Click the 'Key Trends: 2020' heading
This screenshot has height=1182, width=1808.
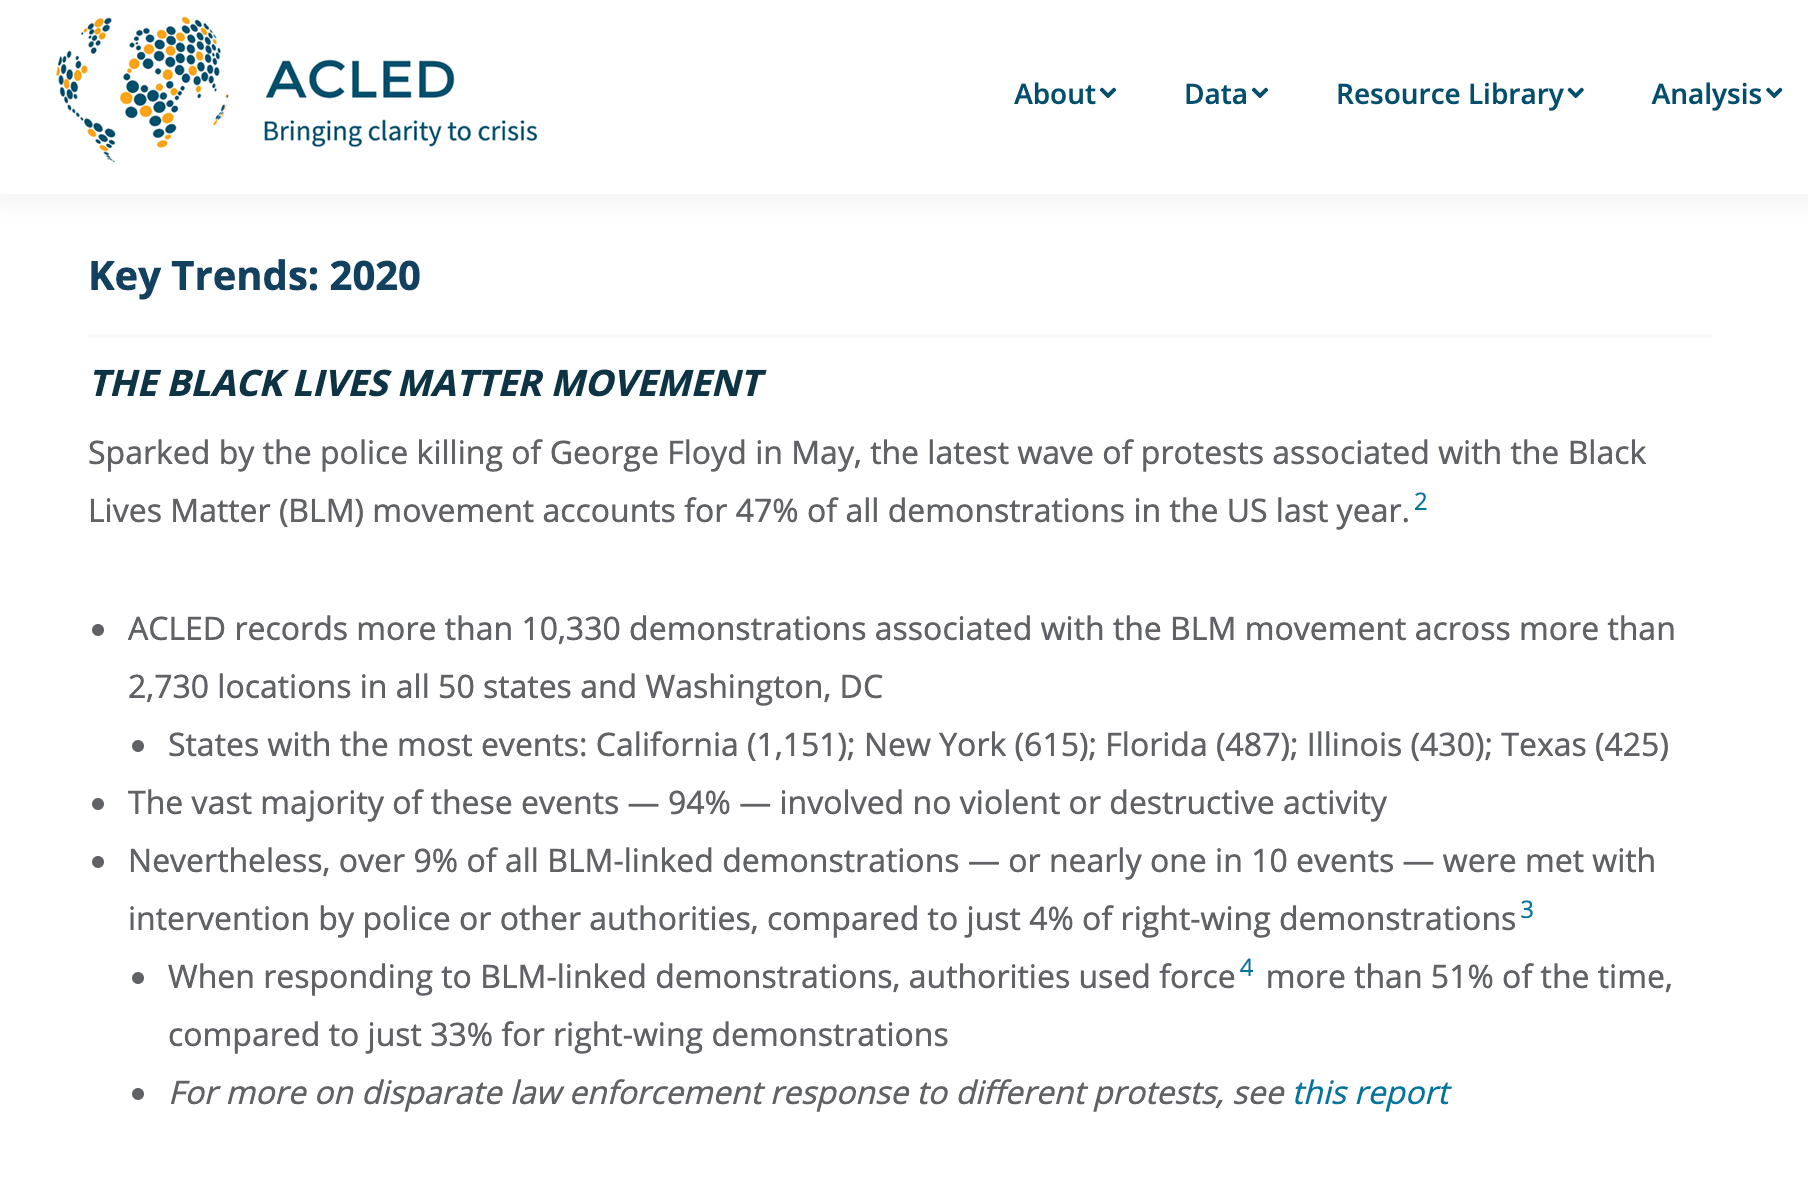(255, 276)
